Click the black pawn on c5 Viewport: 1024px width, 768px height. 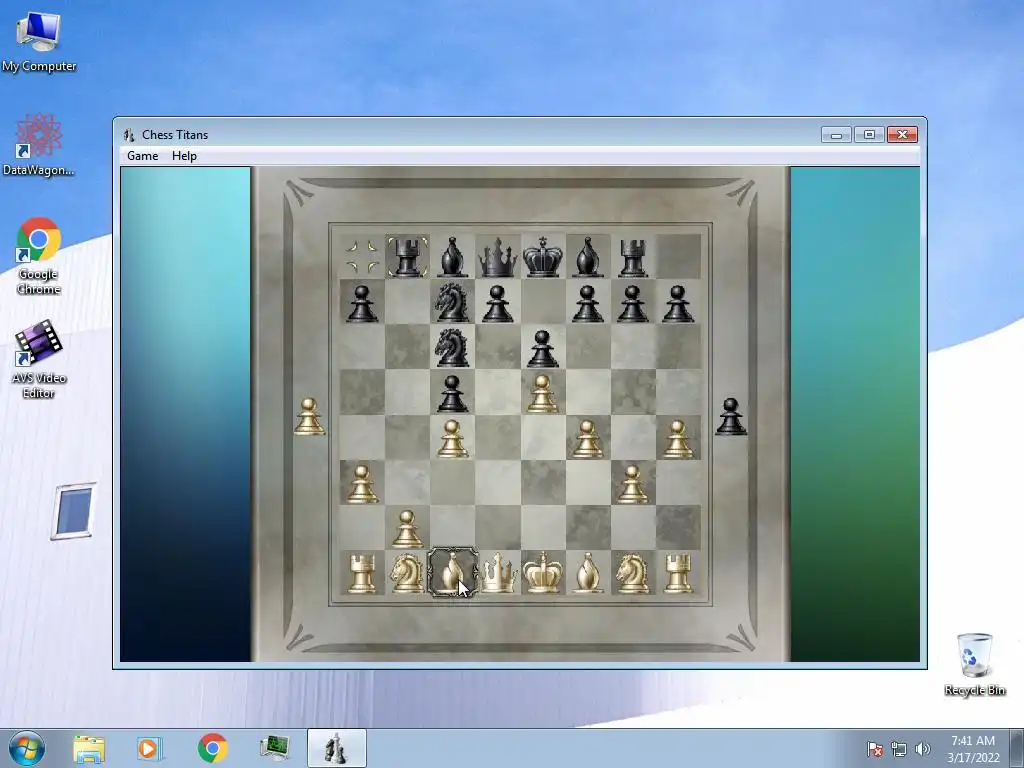(453, 393)
